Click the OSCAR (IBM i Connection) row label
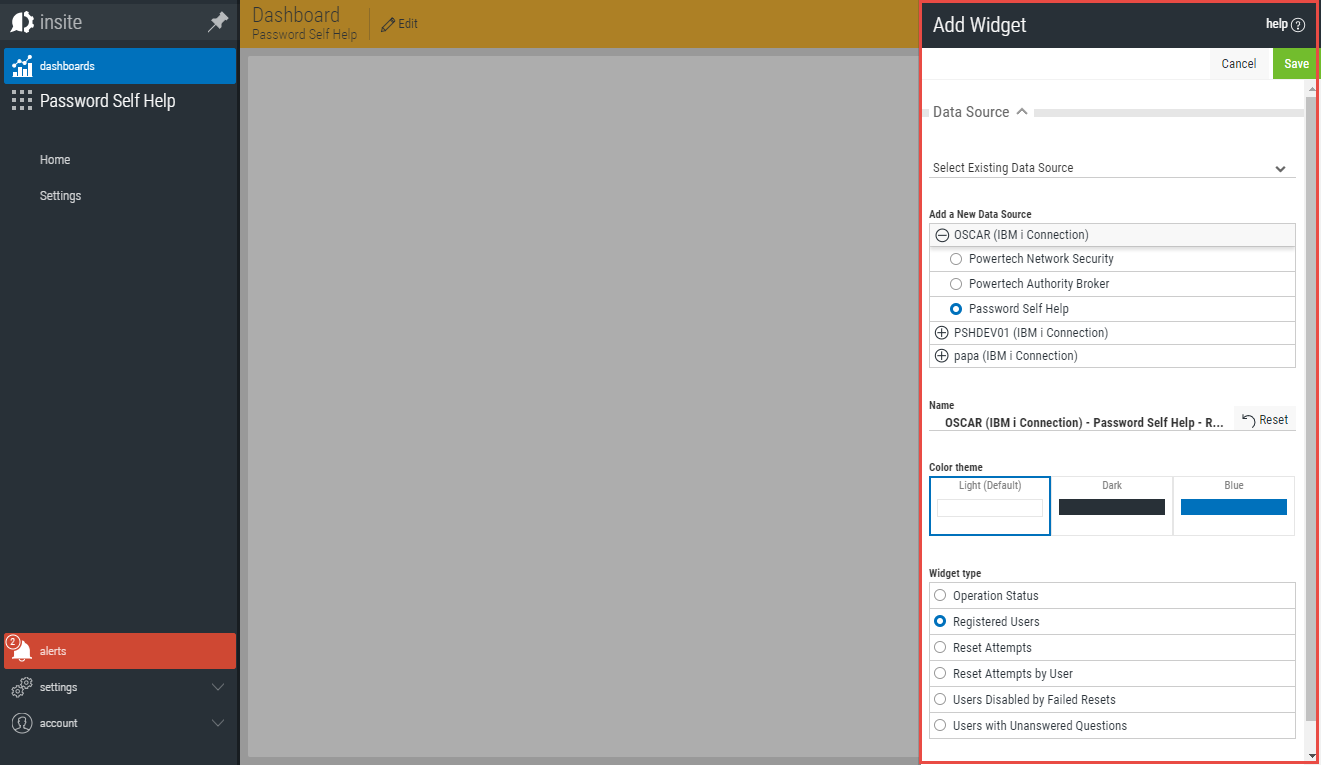 tap(1021, 235)
